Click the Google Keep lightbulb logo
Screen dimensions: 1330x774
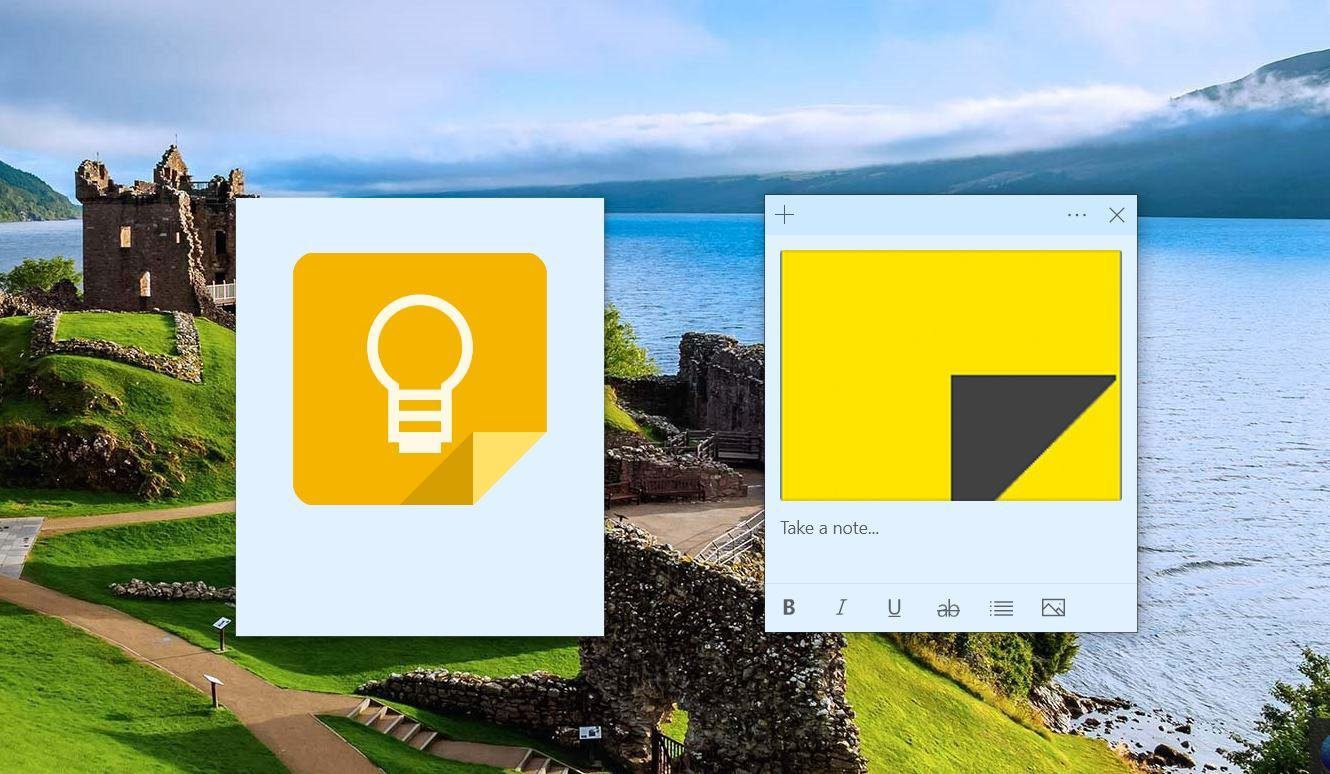coord(420,378)
